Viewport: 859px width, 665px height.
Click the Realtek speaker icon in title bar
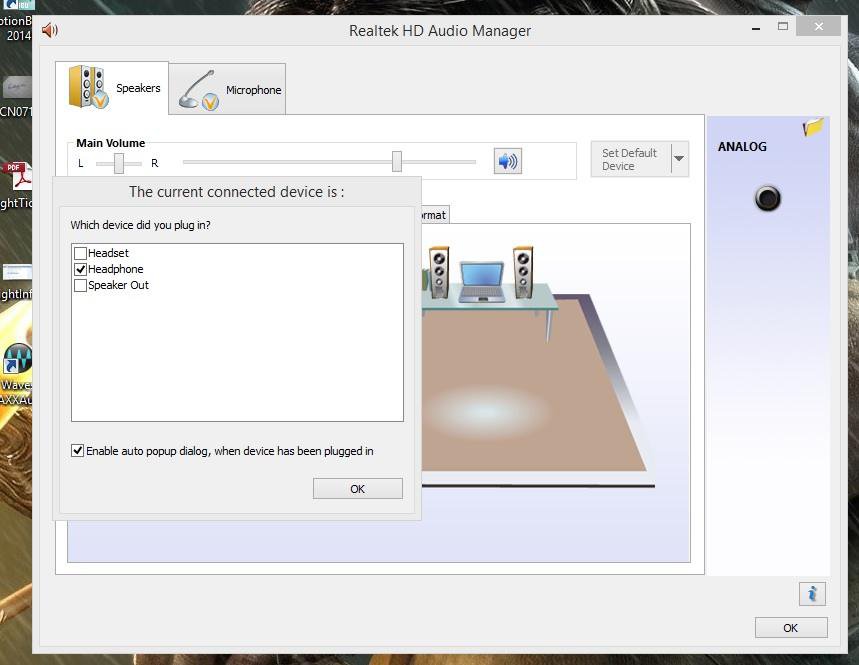coord(50,30)
